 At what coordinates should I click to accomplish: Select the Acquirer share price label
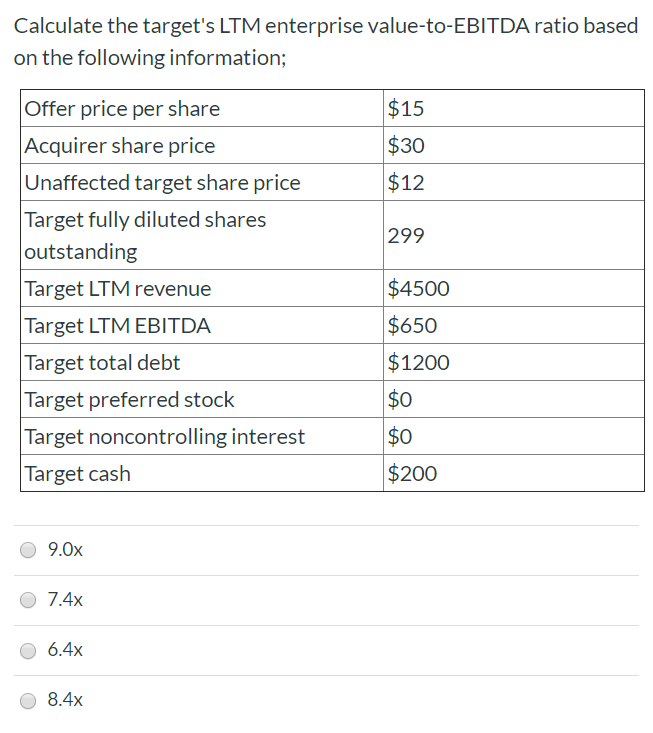point(120,145)
